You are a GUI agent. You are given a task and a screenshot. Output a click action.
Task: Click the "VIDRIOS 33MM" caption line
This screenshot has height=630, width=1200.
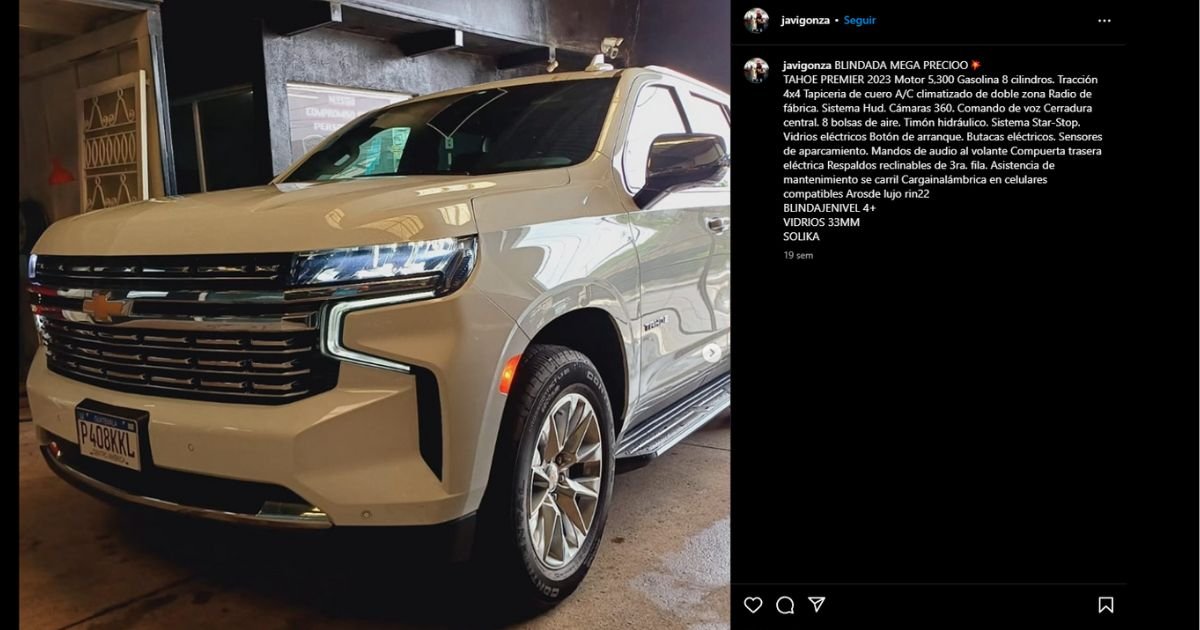pos(821,222)
